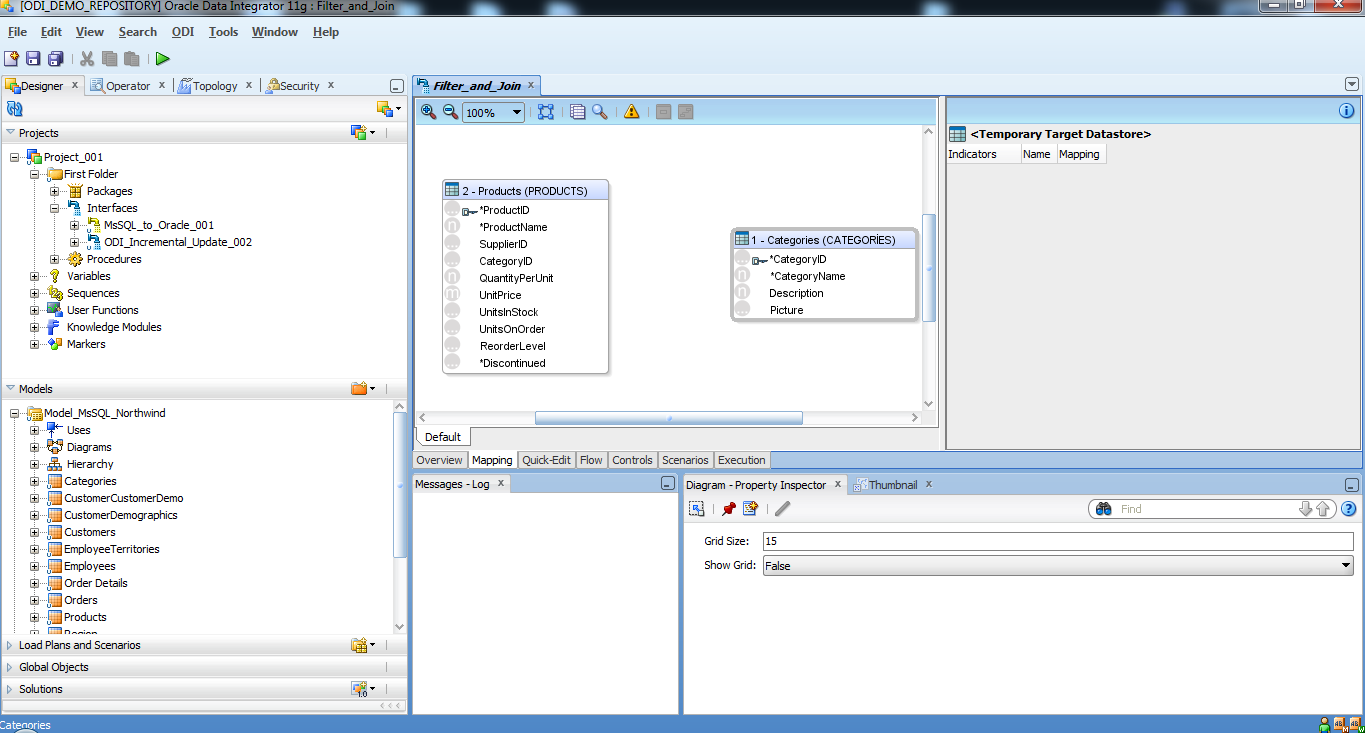Switch to the Flow tab

click(x=591, y=460)
